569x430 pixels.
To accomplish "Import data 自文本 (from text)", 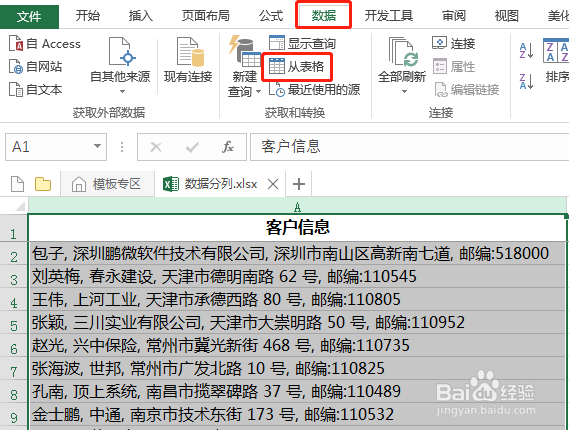I will click(36, 90).
